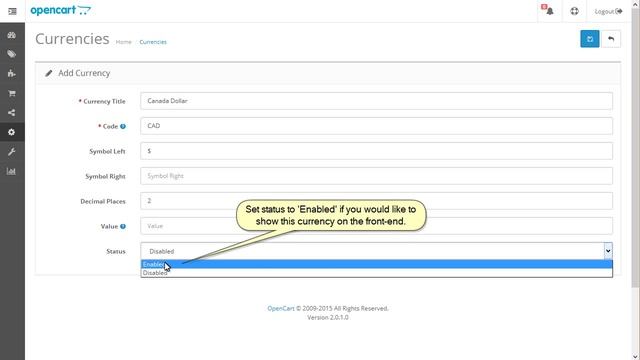640x360 pixels.
Task: Open the Status dropdown arrow
Action: click(x=608, y=251)
